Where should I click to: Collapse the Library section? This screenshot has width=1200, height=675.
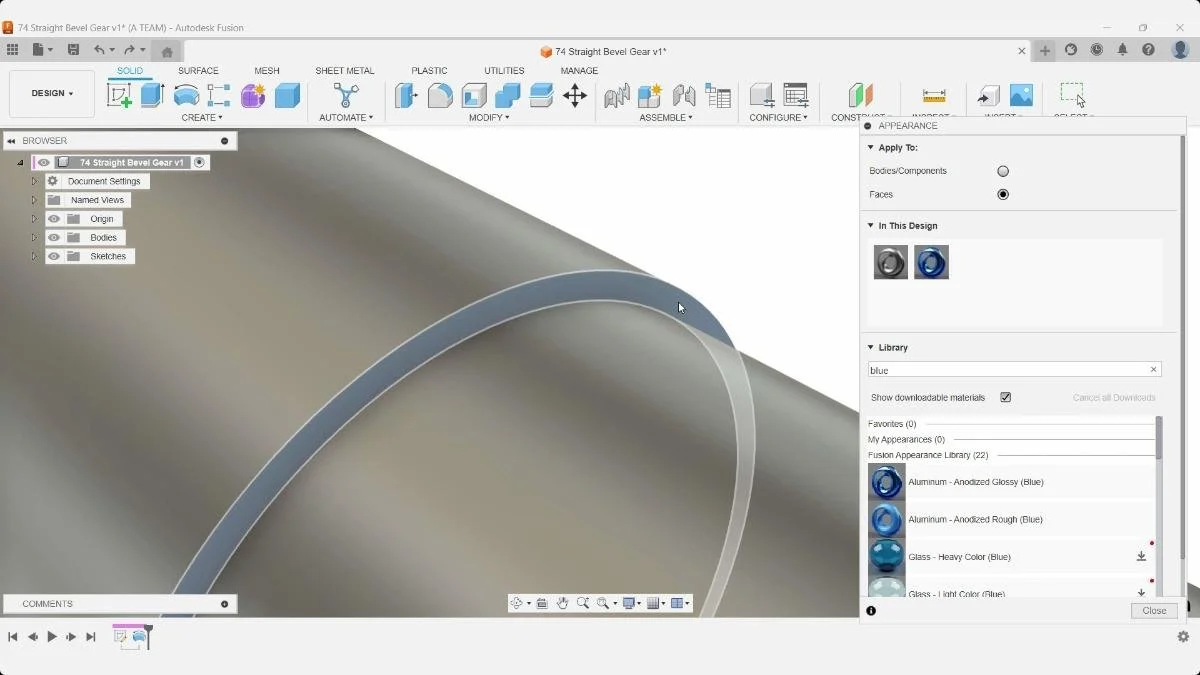click(x=871, y=348)
